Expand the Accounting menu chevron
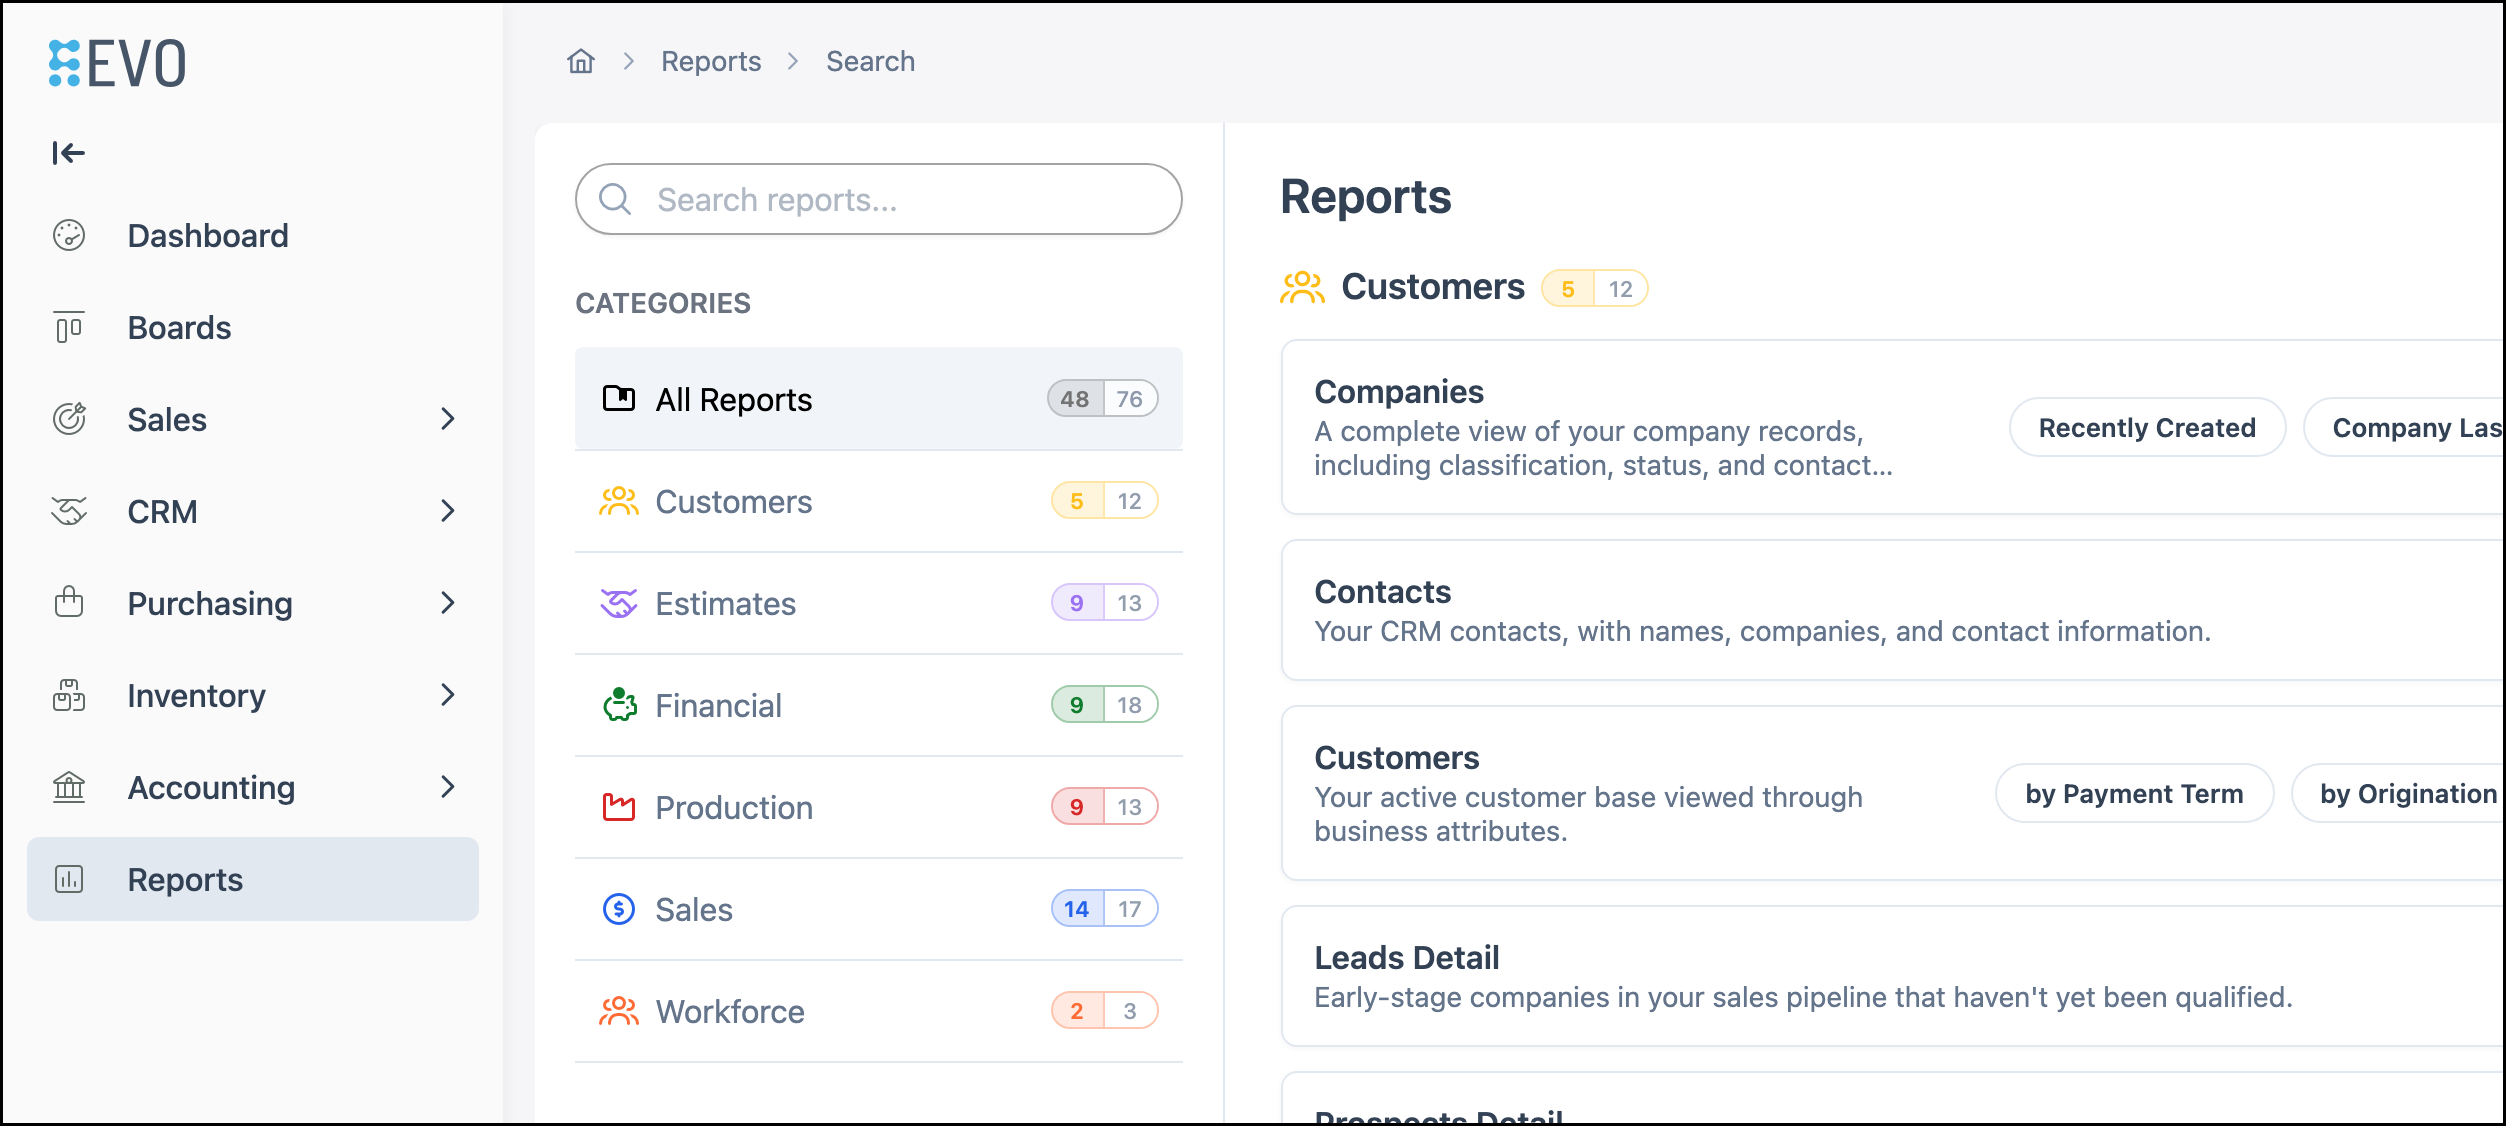The image size is (2506, 1126). [448, 788]
